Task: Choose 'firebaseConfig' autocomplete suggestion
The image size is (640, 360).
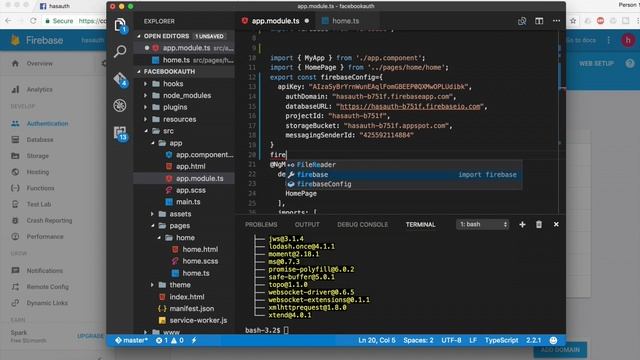Action: coord(404,184)
